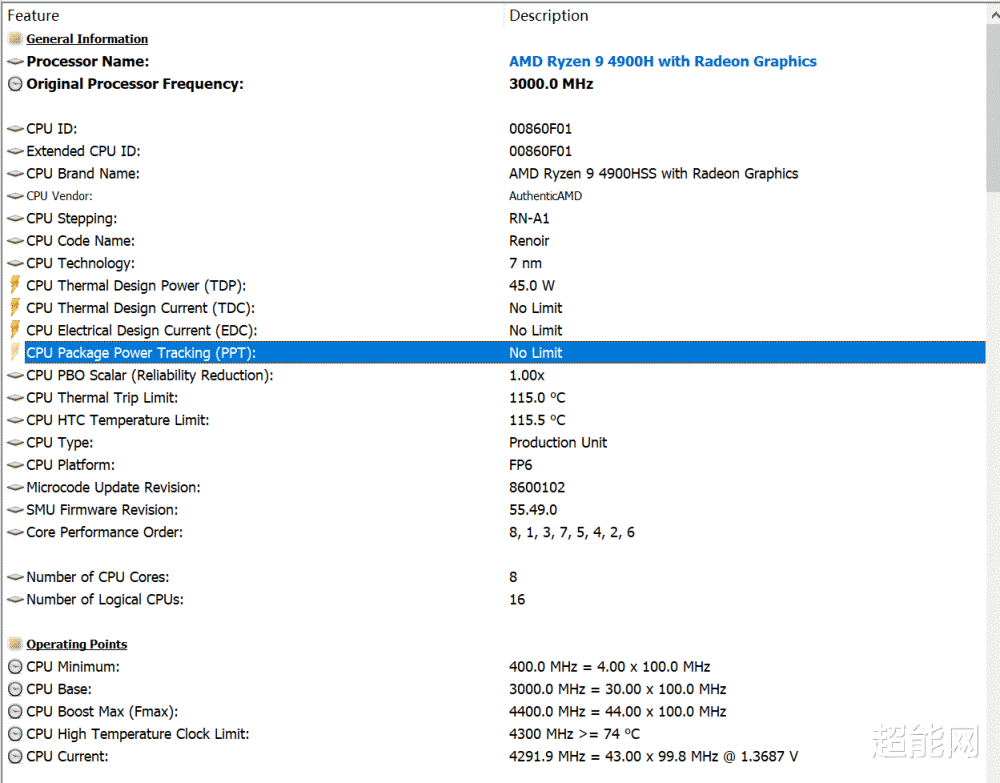
Task: Click the lightning icon beside Package Power Tracking
Action: (15, 352)
